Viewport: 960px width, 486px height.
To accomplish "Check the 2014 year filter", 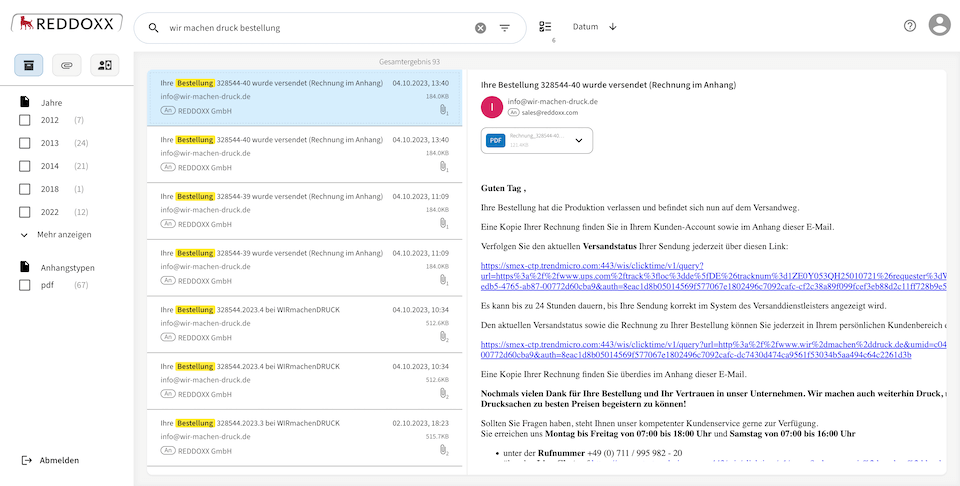I will click(x=24, y=166).
